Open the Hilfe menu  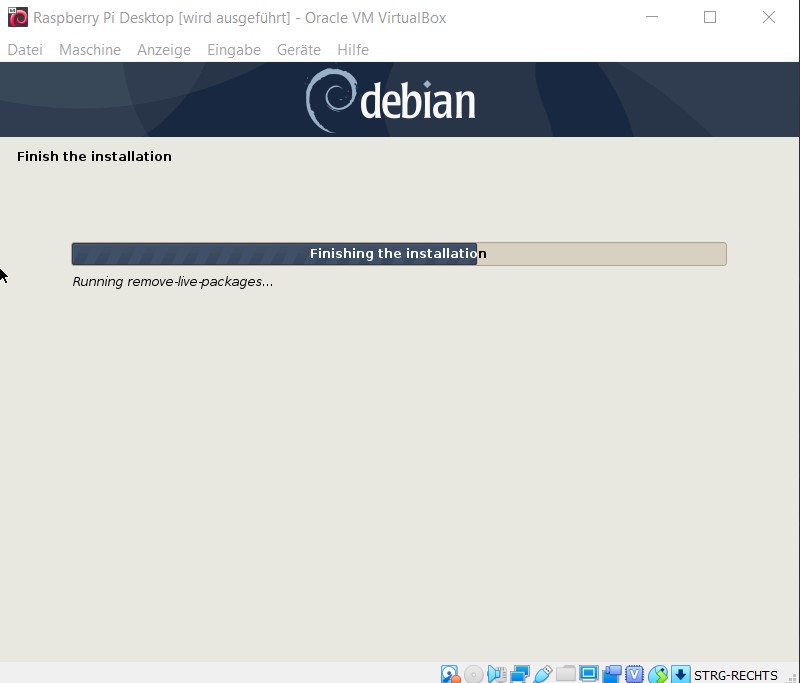click(x=353, y=49)
